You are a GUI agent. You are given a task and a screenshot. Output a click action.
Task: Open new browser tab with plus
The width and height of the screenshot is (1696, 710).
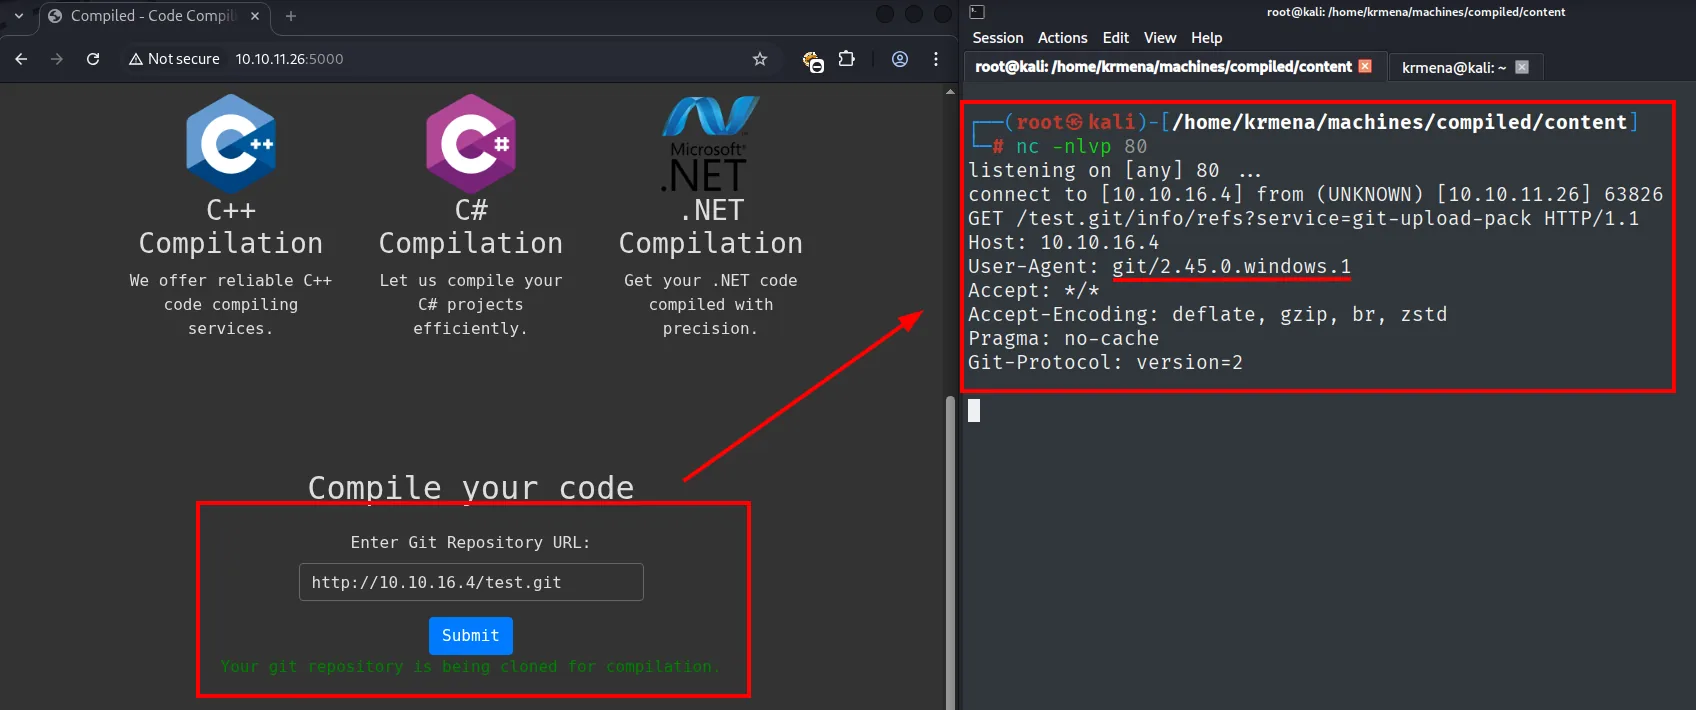tap(291, 16)
